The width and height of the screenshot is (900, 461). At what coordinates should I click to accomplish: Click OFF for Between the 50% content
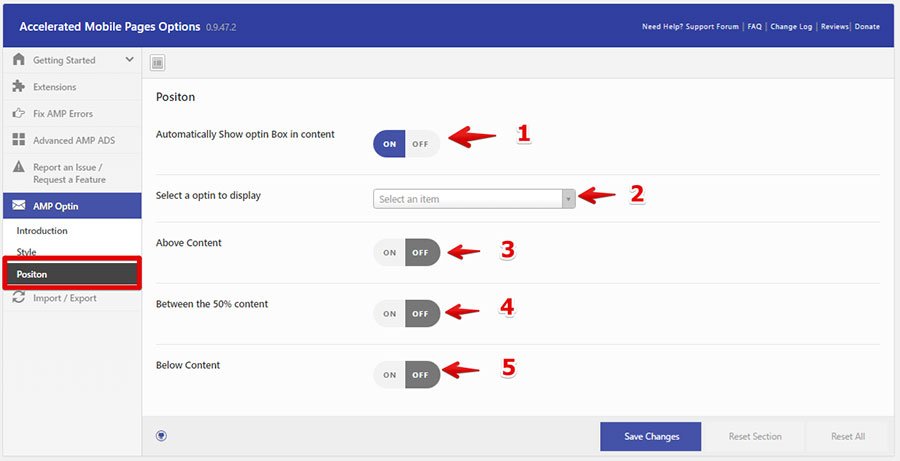tap(422, 313)
